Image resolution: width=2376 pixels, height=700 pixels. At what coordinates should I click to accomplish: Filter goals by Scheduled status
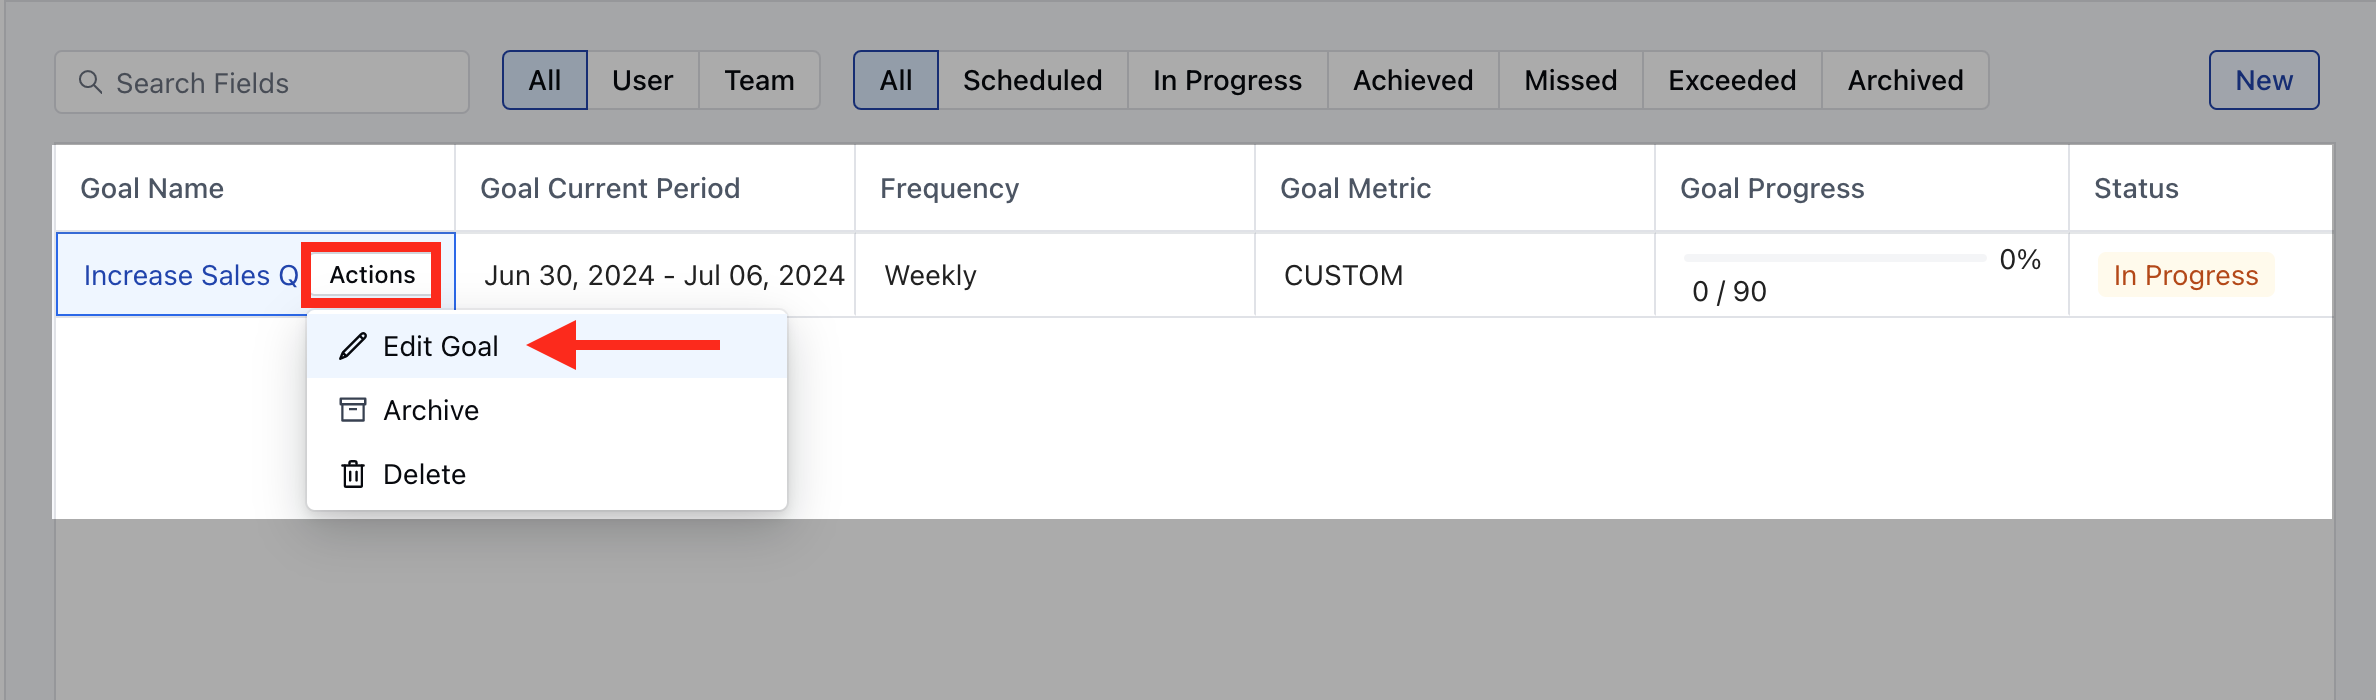coord(1033,80)
